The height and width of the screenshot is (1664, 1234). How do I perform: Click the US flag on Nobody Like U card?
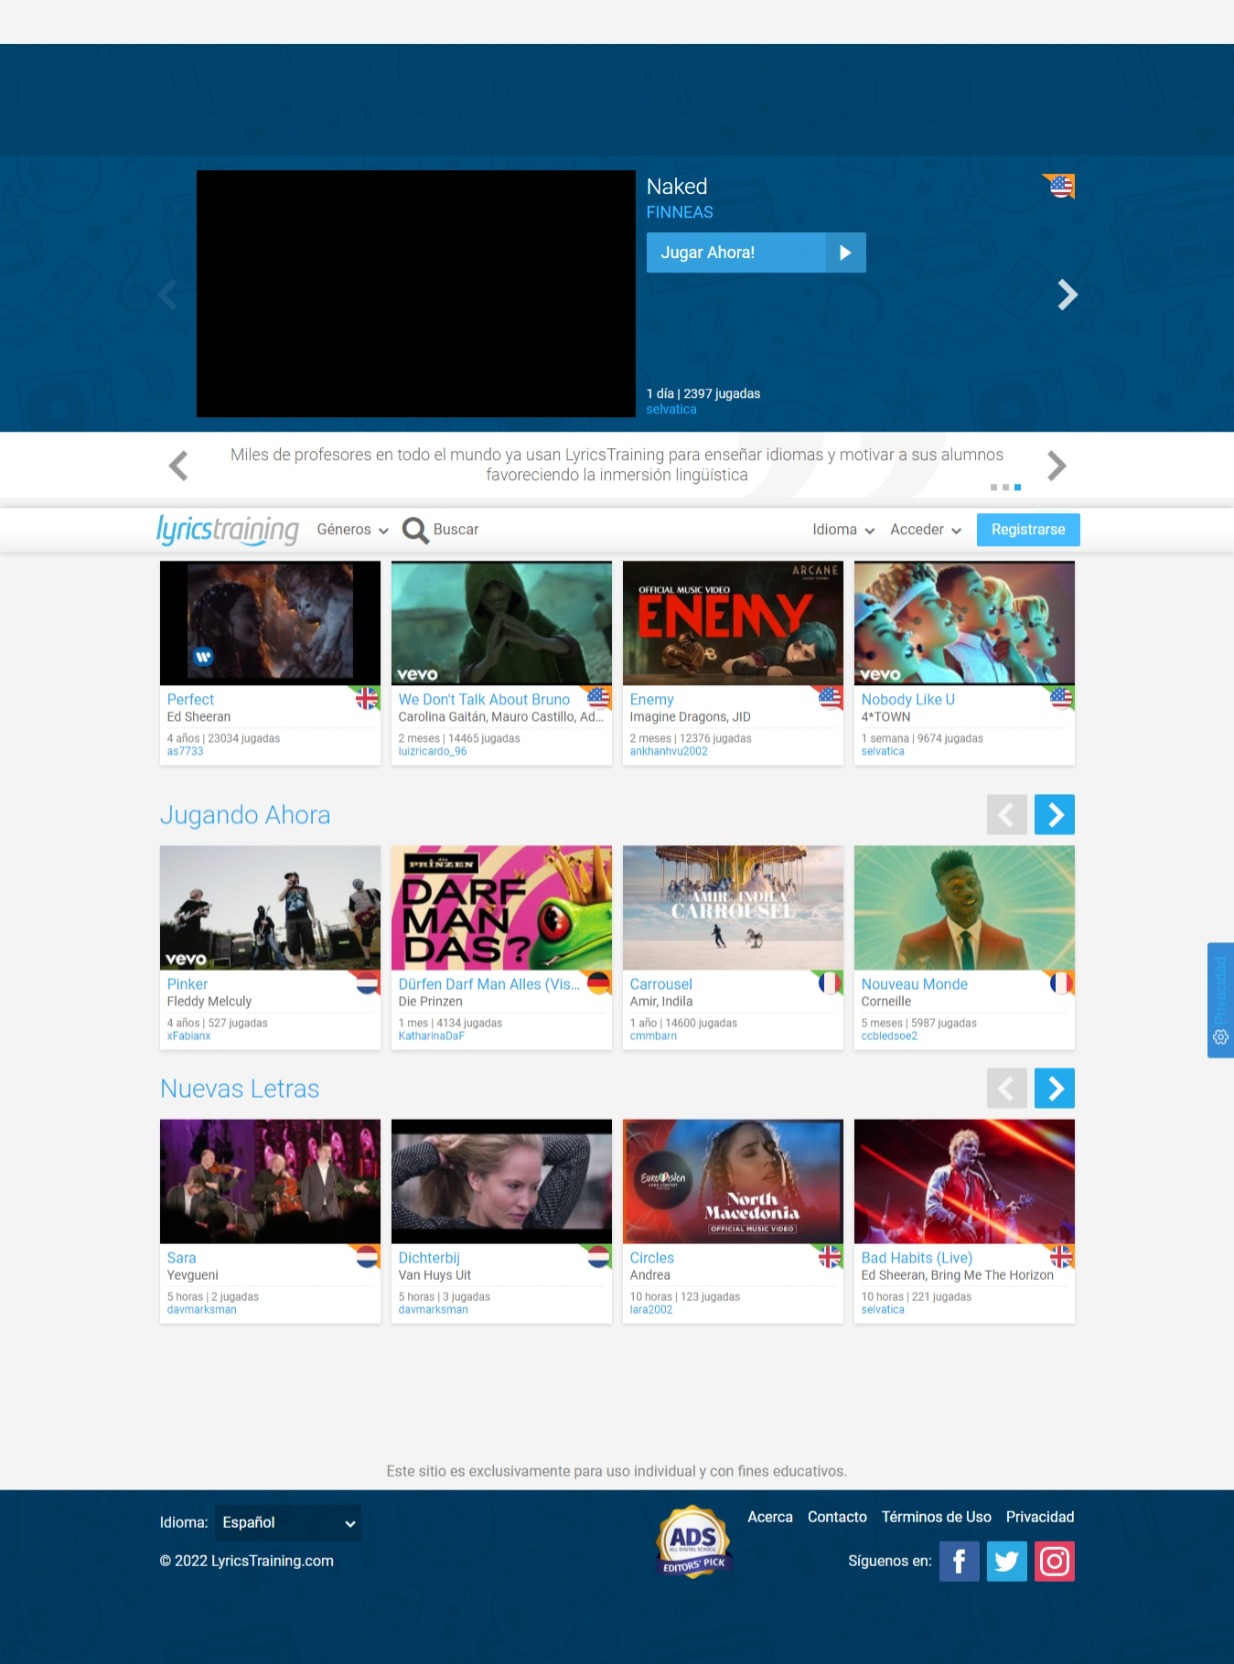[1061, 698]
